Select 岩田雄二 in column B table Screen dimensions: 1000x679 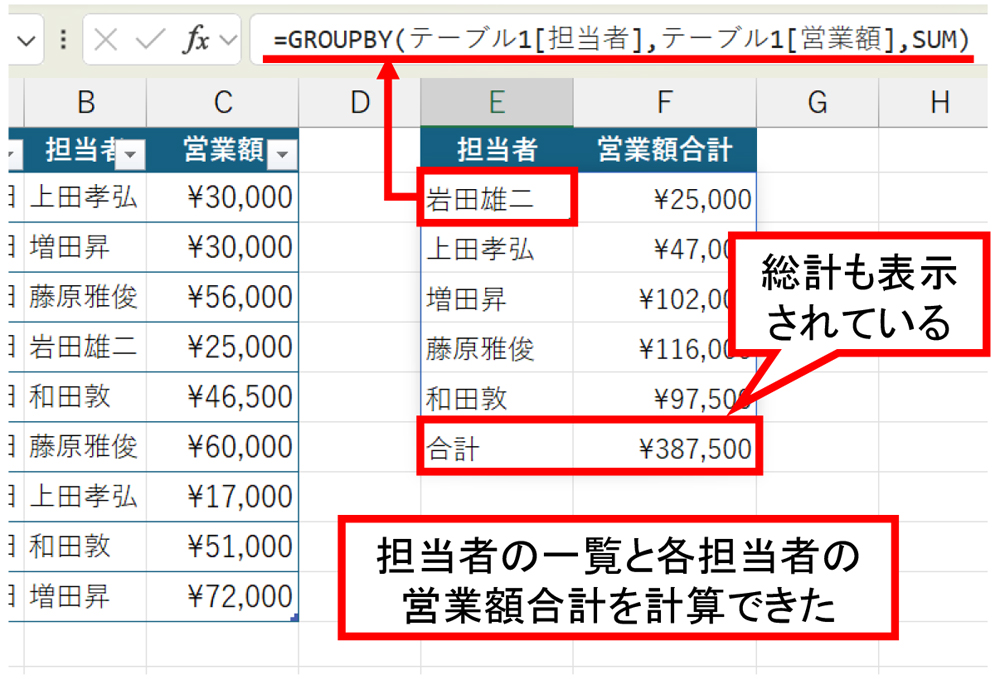pyautogui.click(x=85, y=347)
